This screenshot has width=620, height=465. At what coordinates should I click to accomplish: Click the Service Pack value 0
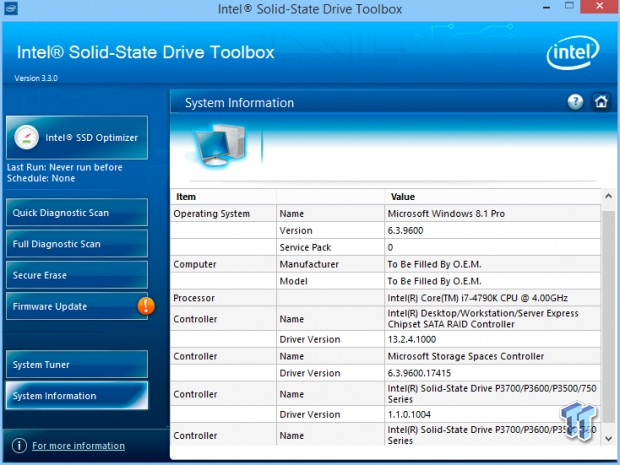pos(390,248)
